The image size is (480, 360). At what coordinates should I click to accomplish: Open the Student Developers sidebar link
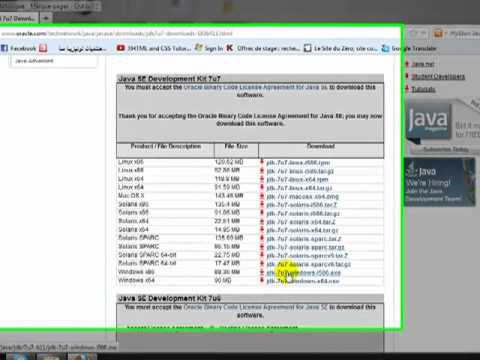pos(438,77)
